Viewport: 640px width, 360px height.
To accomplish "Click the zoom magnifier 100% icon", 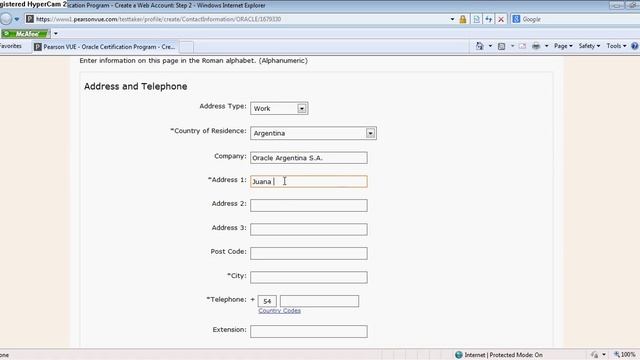I will coord(617,355).
